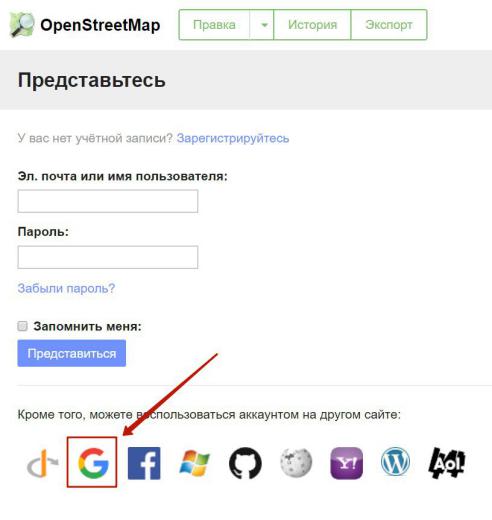This screenshot has width=492, height=520.
Task: Tick the 'Запомнить меня' checkbox
Action: (x=22, y=326)
